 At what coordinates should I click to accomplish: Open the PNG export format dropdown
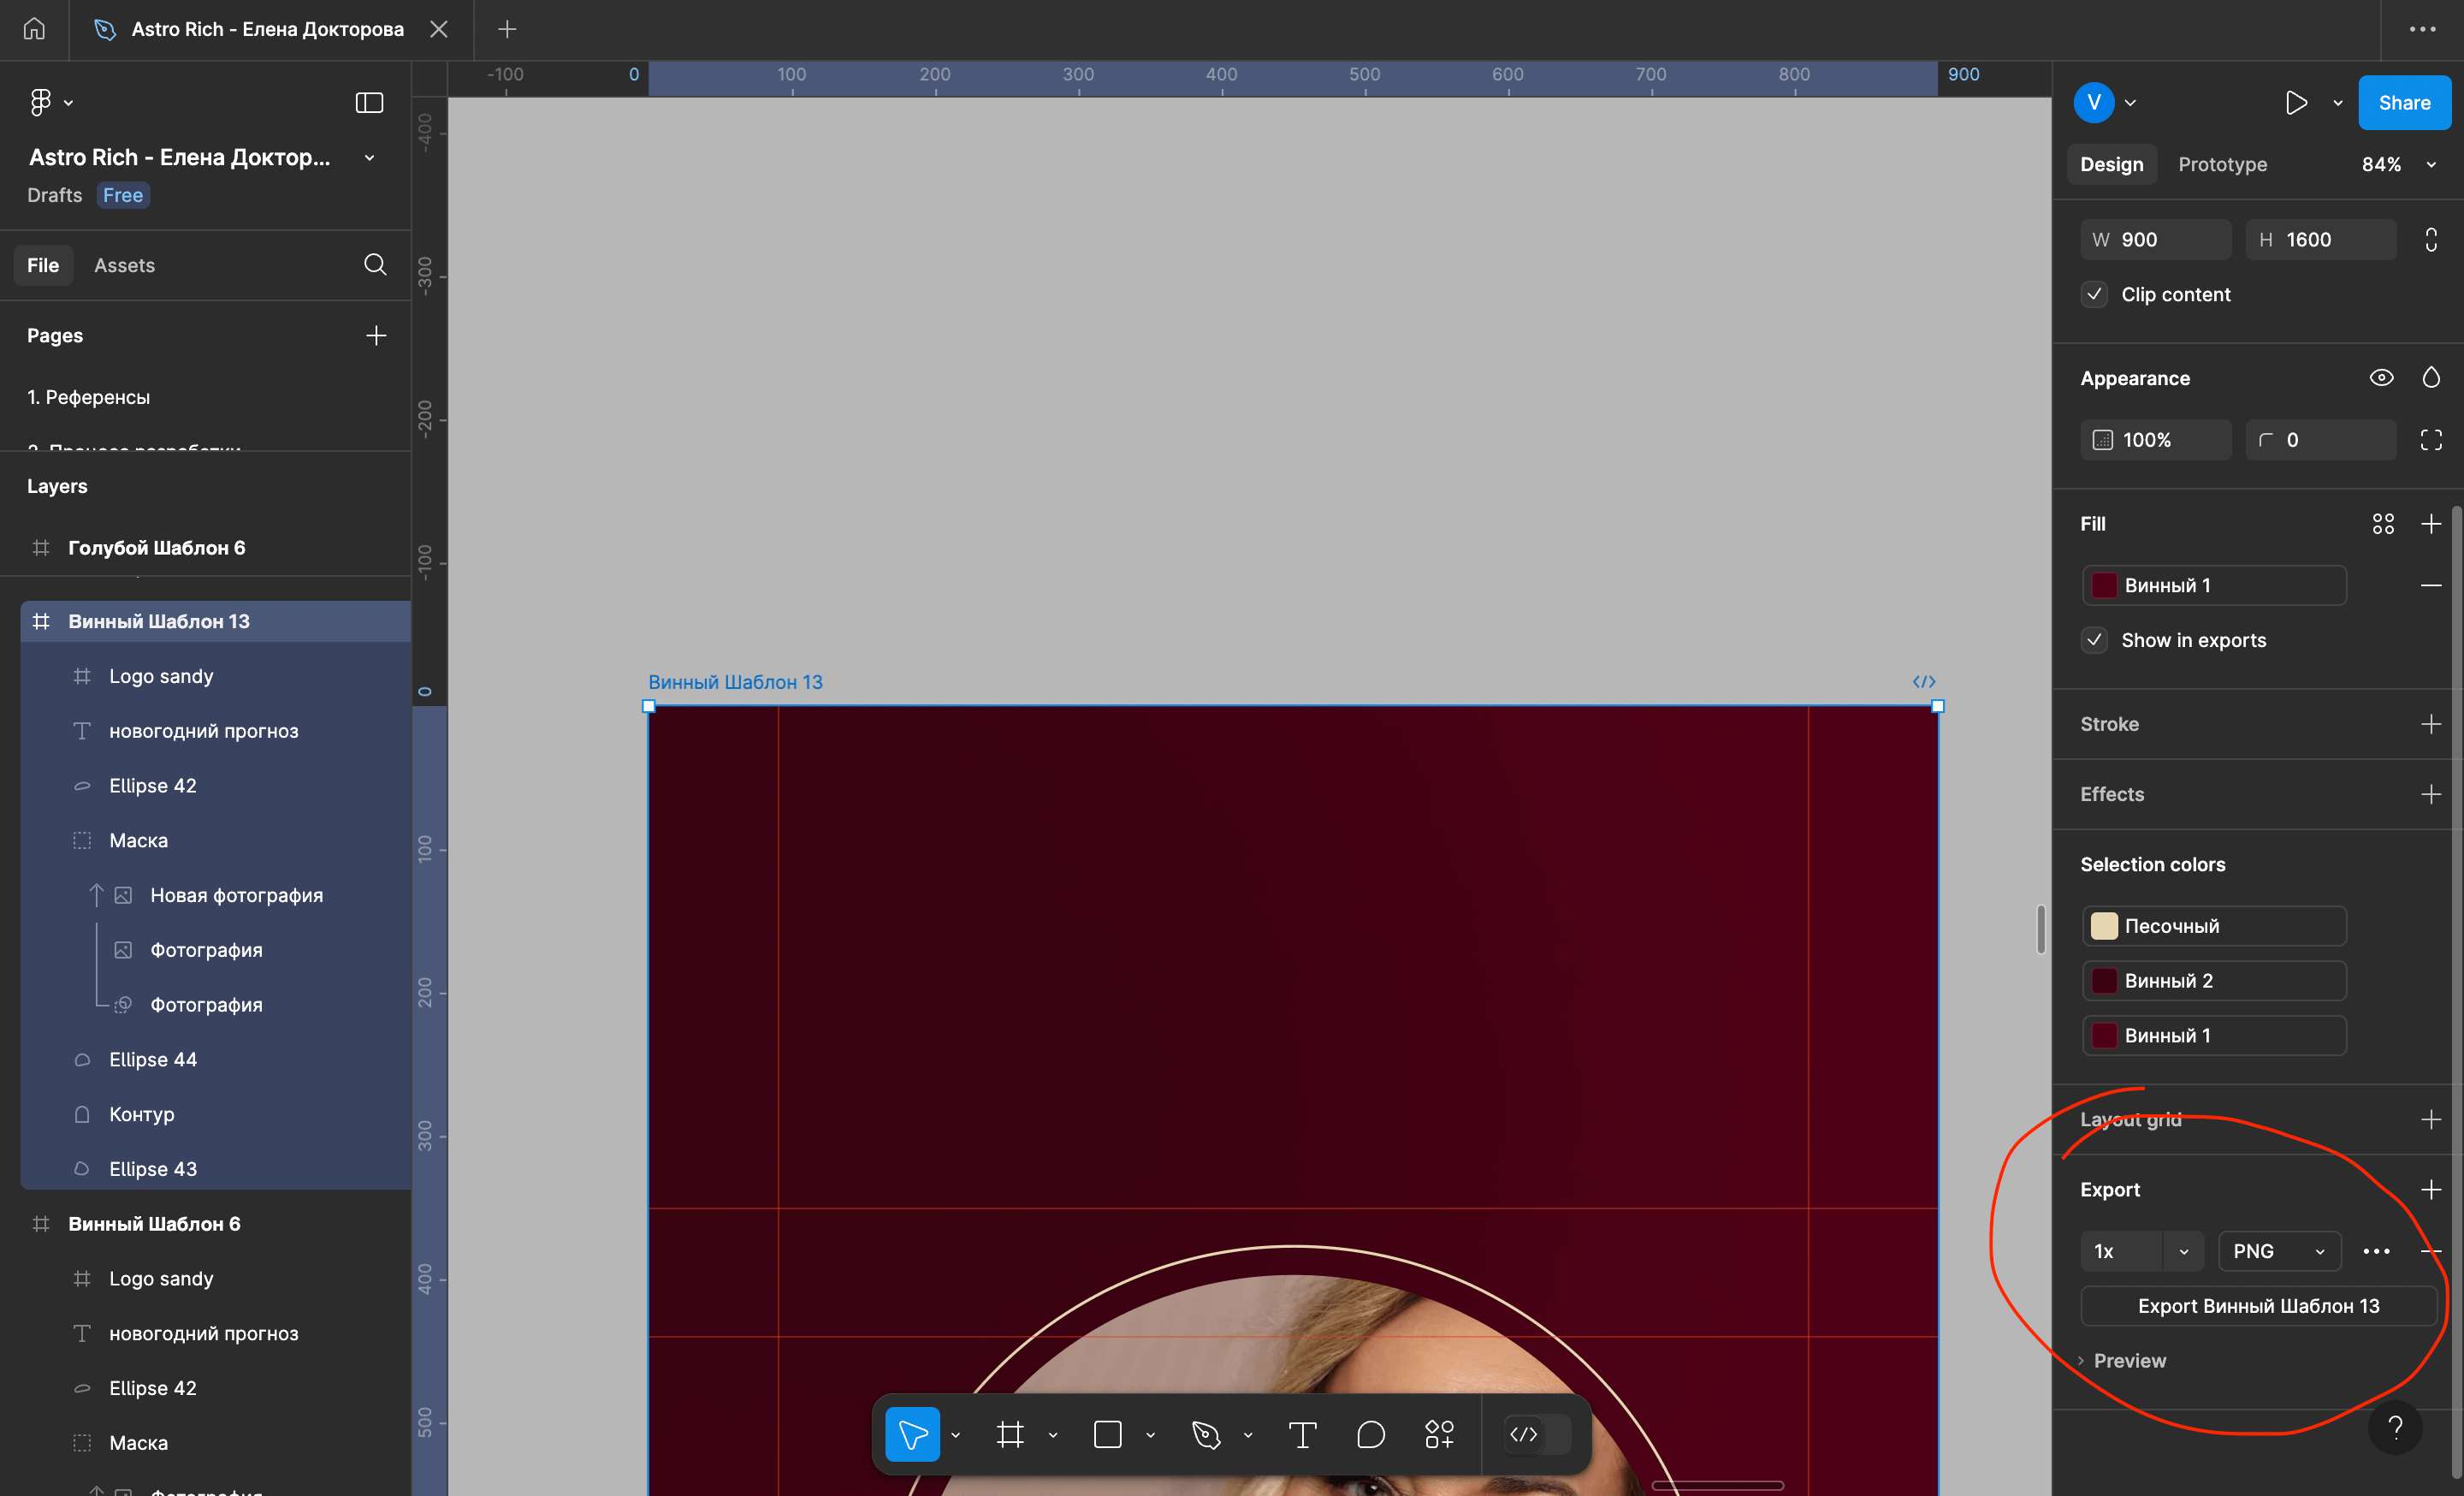[x=2279, y=1251]
